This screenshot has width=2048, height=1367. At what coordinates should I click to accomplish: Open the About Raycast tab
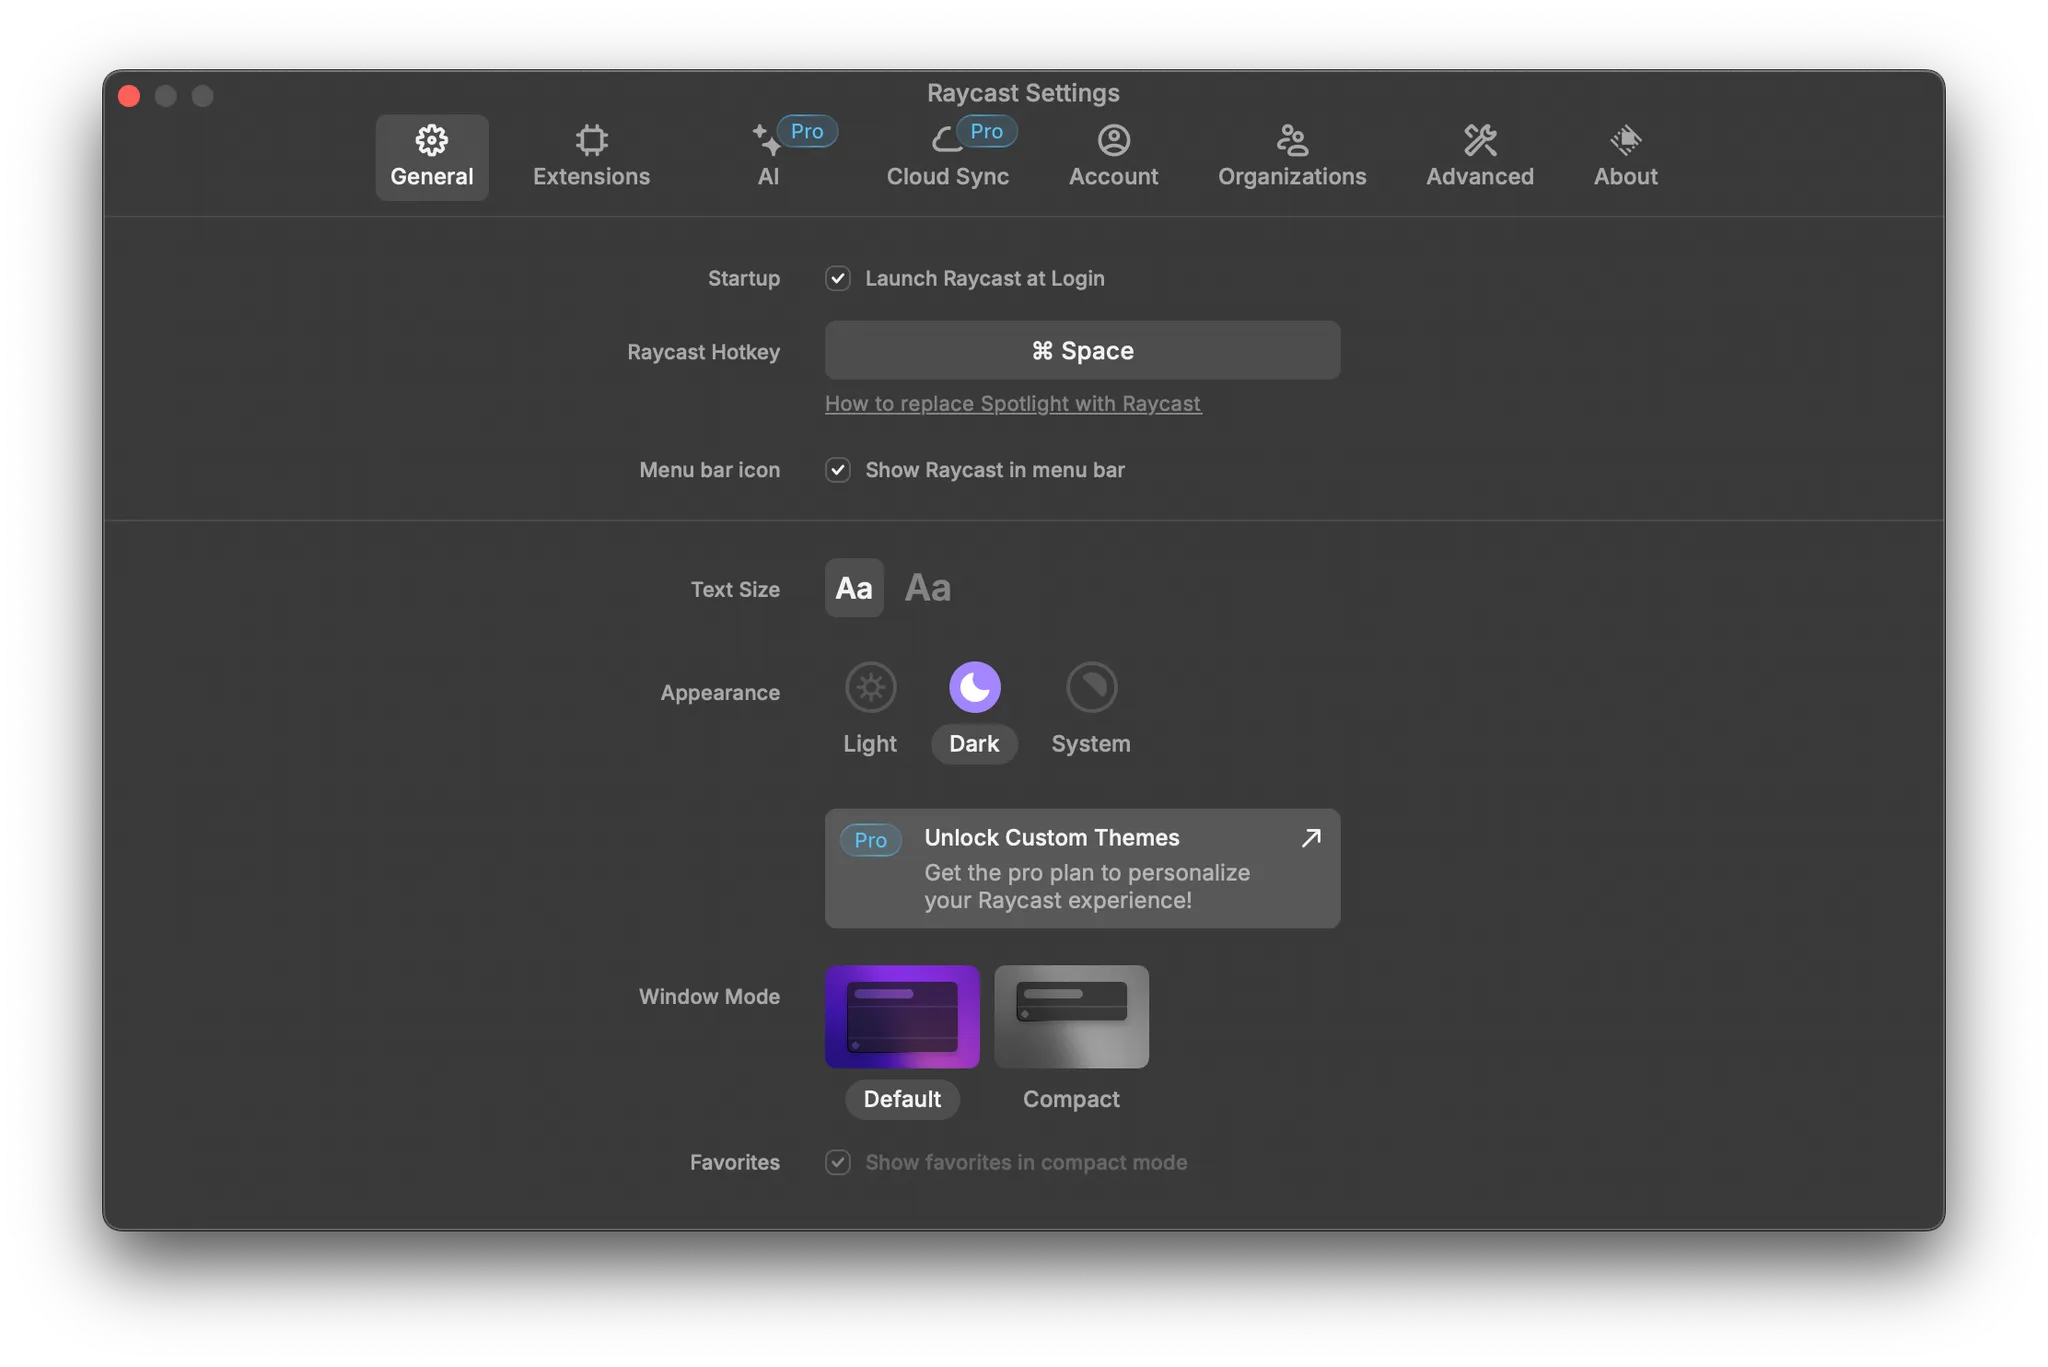coord(1625,157)
